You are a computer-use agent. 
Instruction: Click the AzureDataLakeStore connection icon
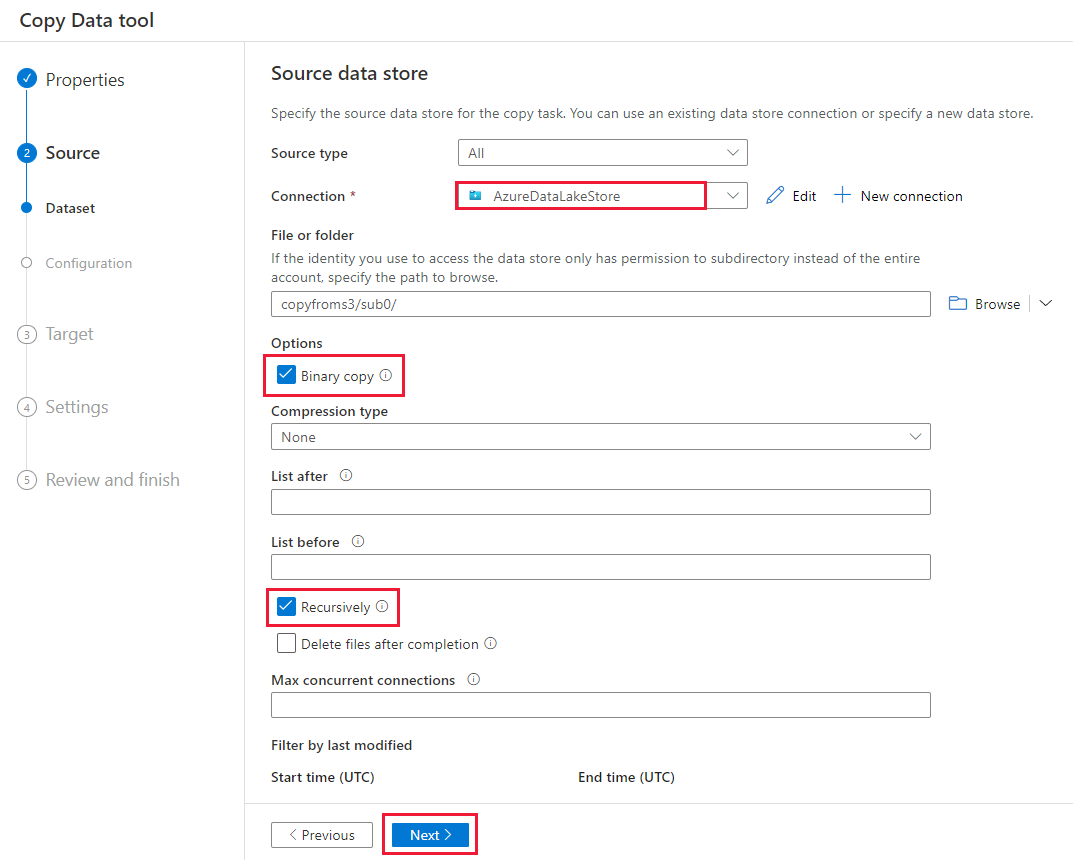[x=475, y=196]
